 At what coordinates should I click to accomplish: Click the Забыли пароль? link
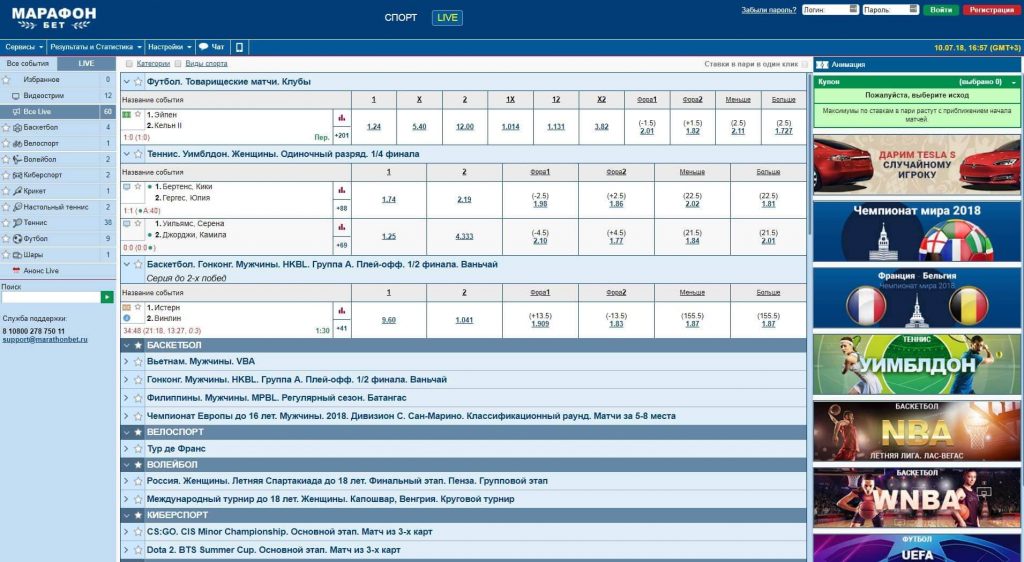tap(768, 10)
